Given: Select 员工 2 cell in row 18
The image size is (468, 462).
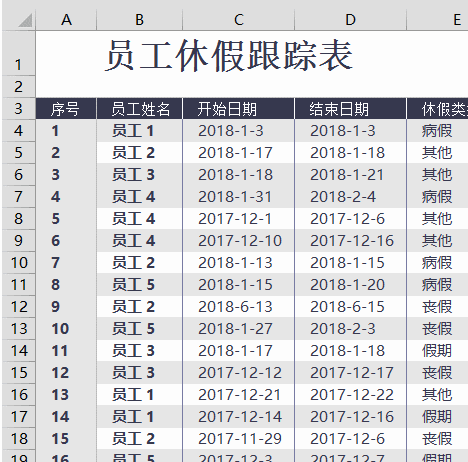Looking at the screenshot, I should tap(139, 439).
